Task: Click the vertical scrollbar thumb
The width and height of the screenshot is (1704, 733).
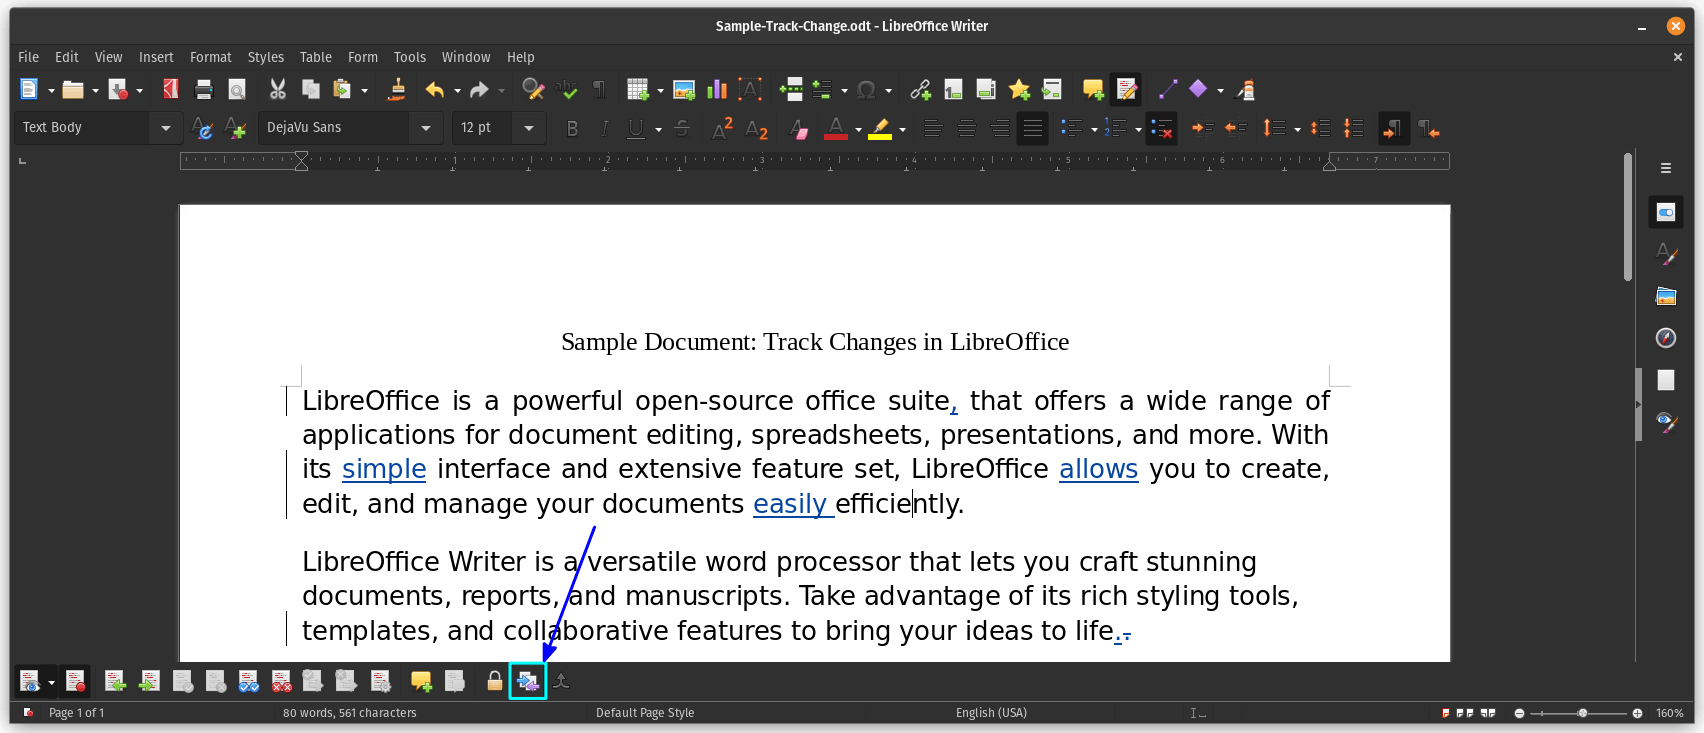Action: point(1628,216)
